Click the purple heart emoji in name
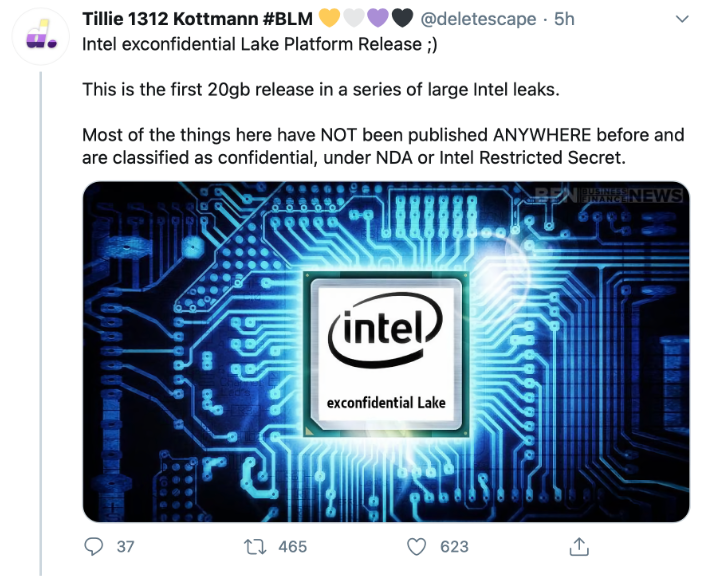 377,18
